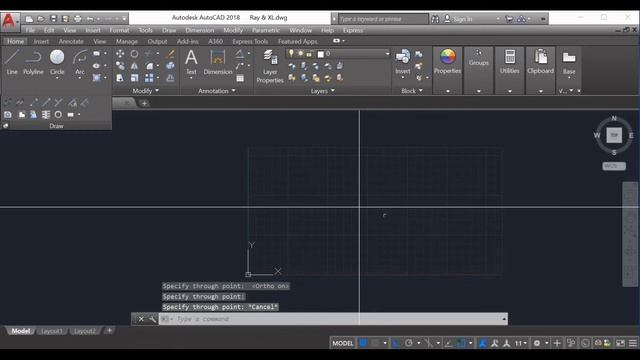Click the help keyword search field
The height and width of the screenshot is (360, 640).
(x=383, y=19)
